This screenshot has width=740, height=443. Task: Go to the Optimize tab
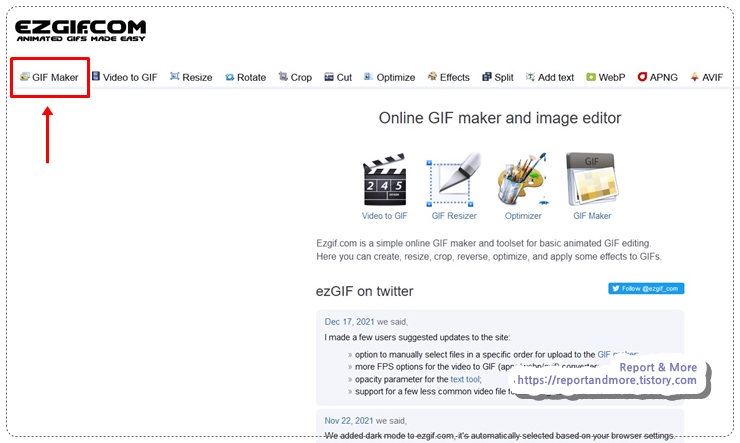pos(389,77)
